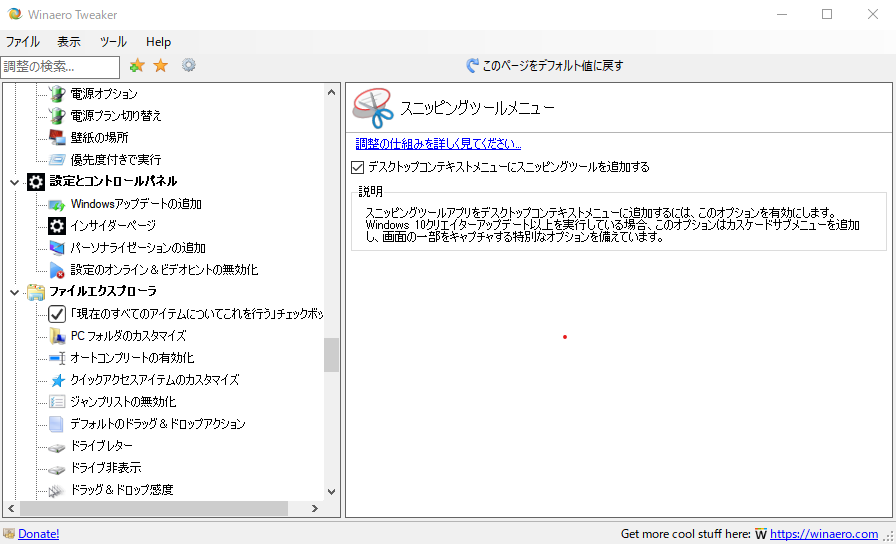Open 調整の仕組みを詳しく見てください link
The width and height of the screenshot is (896, 544).
[438, 143]
